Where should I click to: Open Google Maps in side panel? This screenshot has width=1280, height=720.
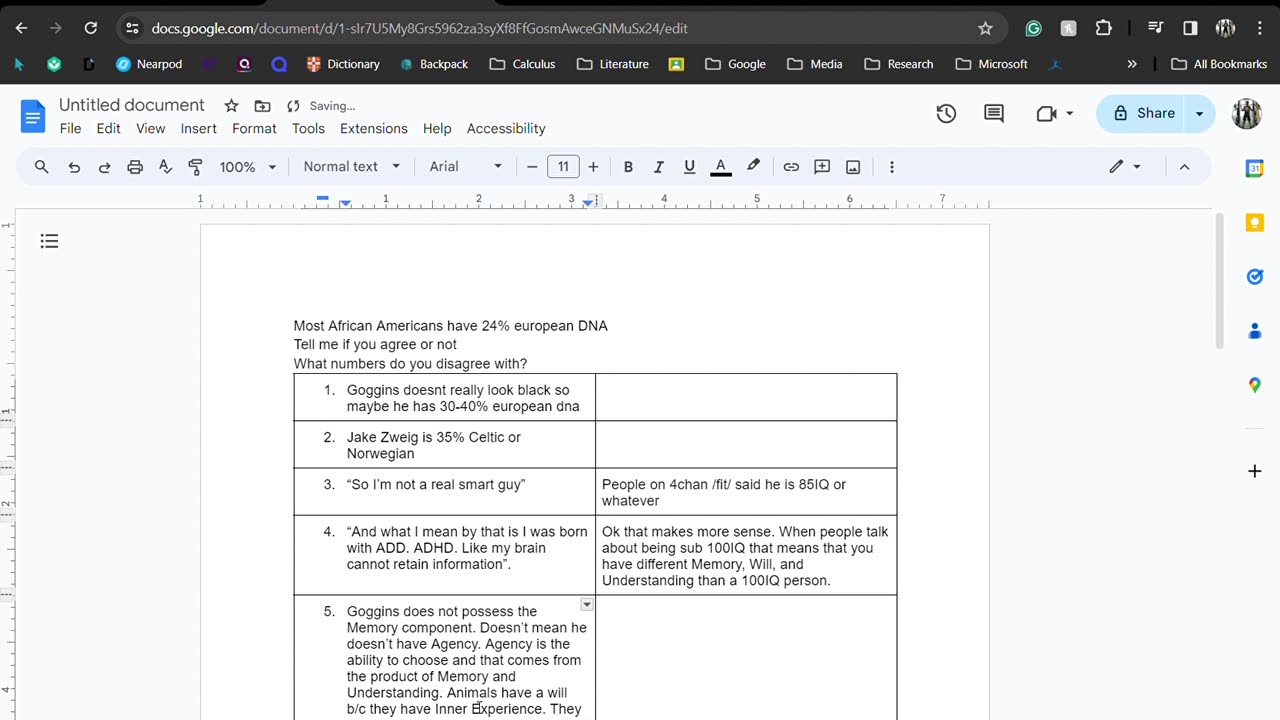coord(1255,385)
